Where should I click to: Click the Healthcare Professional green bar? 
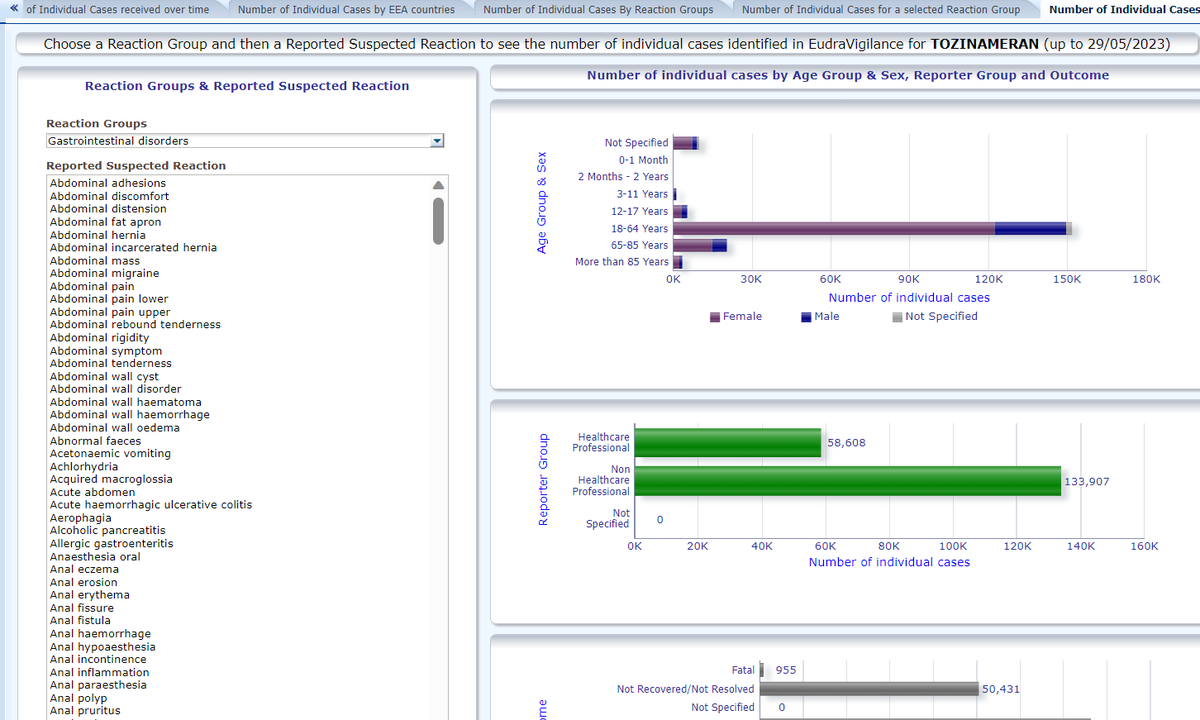pos(727,443)
